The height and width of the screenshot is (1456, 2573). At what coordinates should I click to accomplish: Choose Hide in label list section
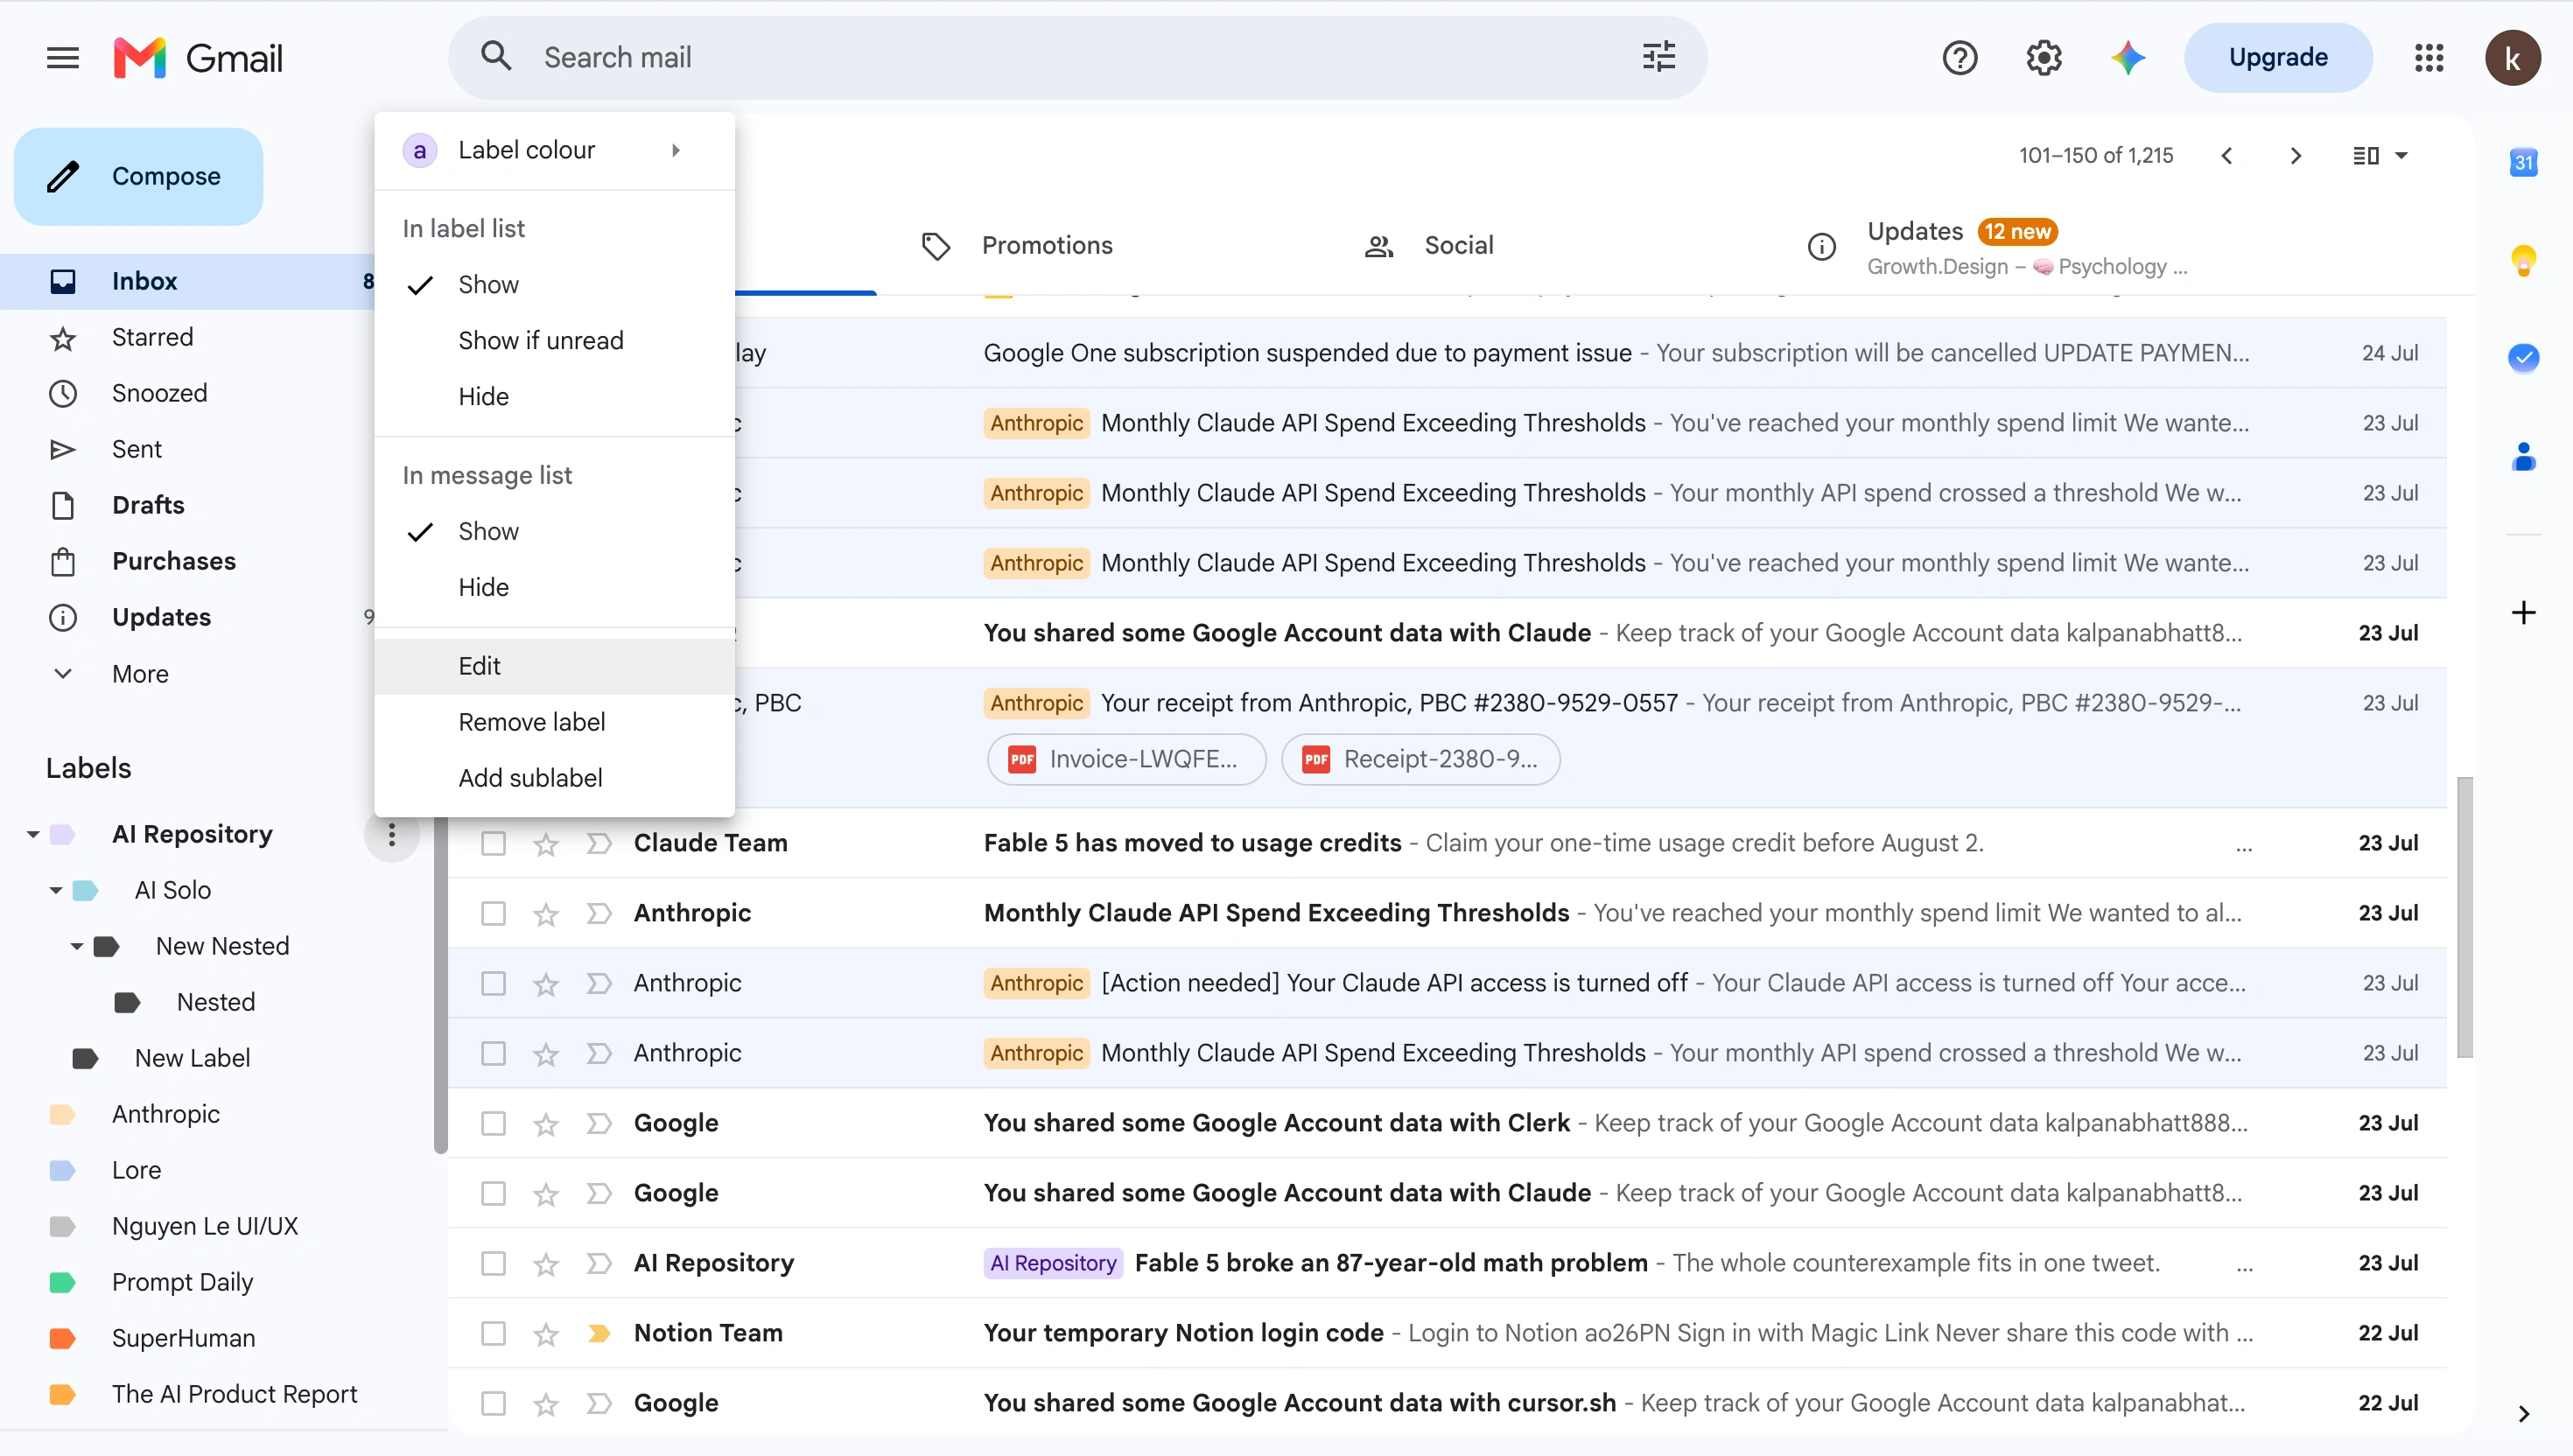point(555,397)
